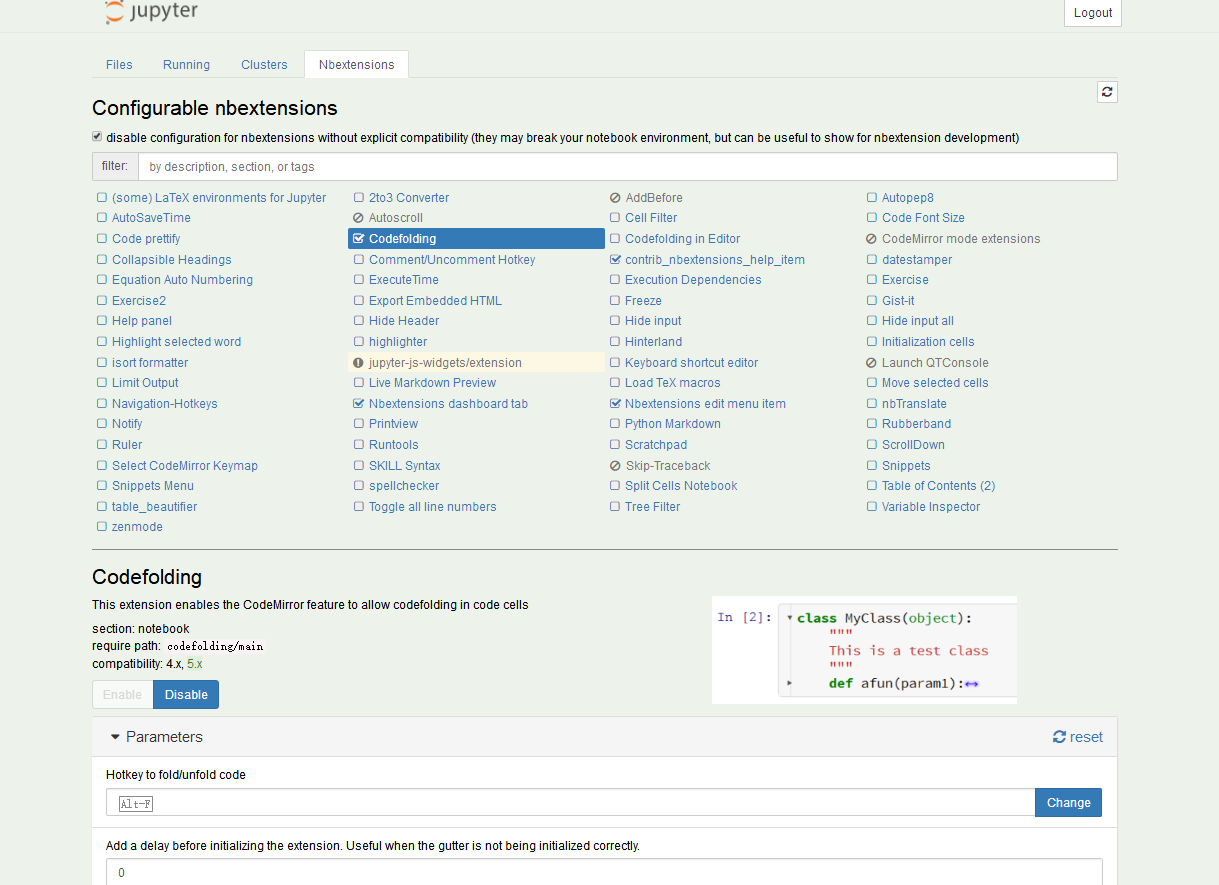Image resolution: width=1219 pixels, height=885 pixels.
Task: Select the ExecuteTime extension
Action: [404, 280]
